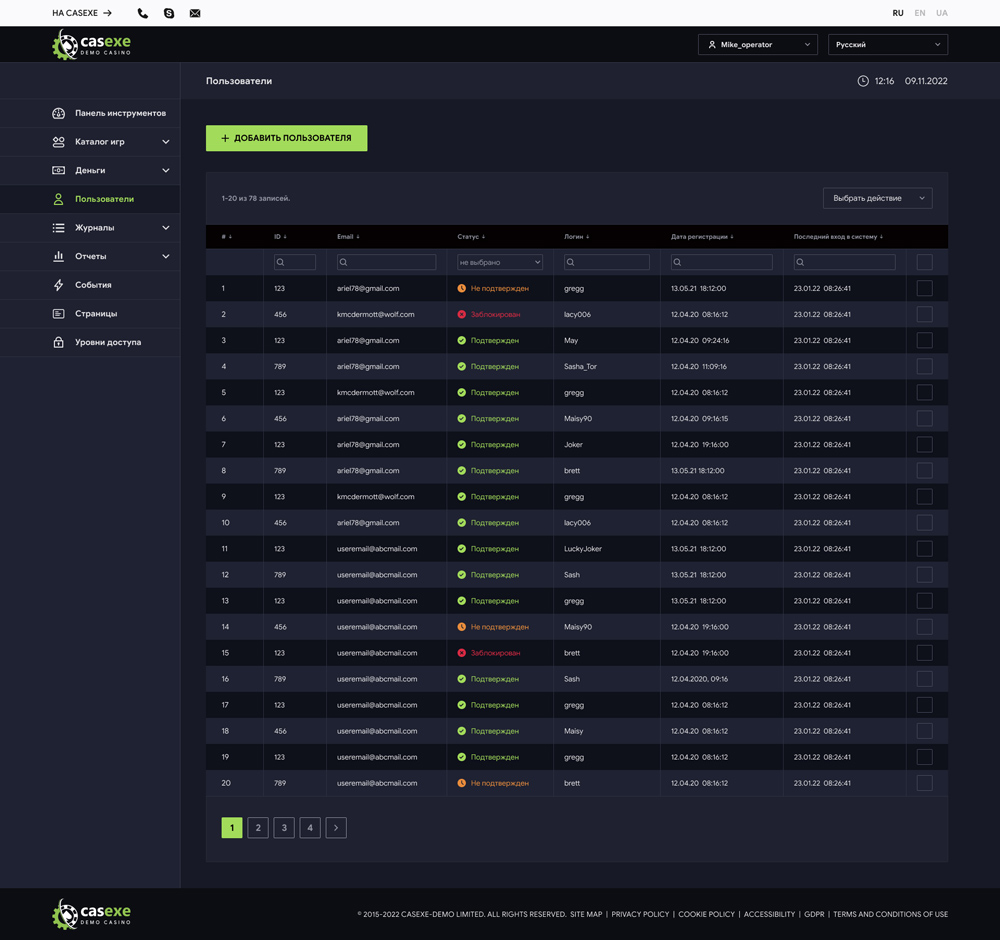Click the Отчеты bar chart icon
Image resolution: width=1000 pixels, height=940 pixels.
59,256
